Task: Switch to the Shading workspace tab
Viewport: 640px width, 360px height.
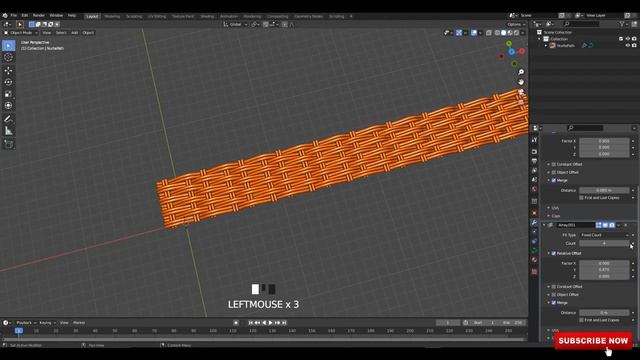Action: tap(207, 16)
